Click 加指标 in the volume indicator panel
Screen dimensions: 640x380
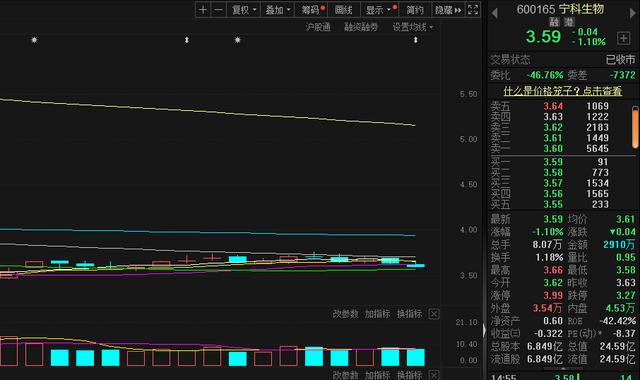(378, 314)
